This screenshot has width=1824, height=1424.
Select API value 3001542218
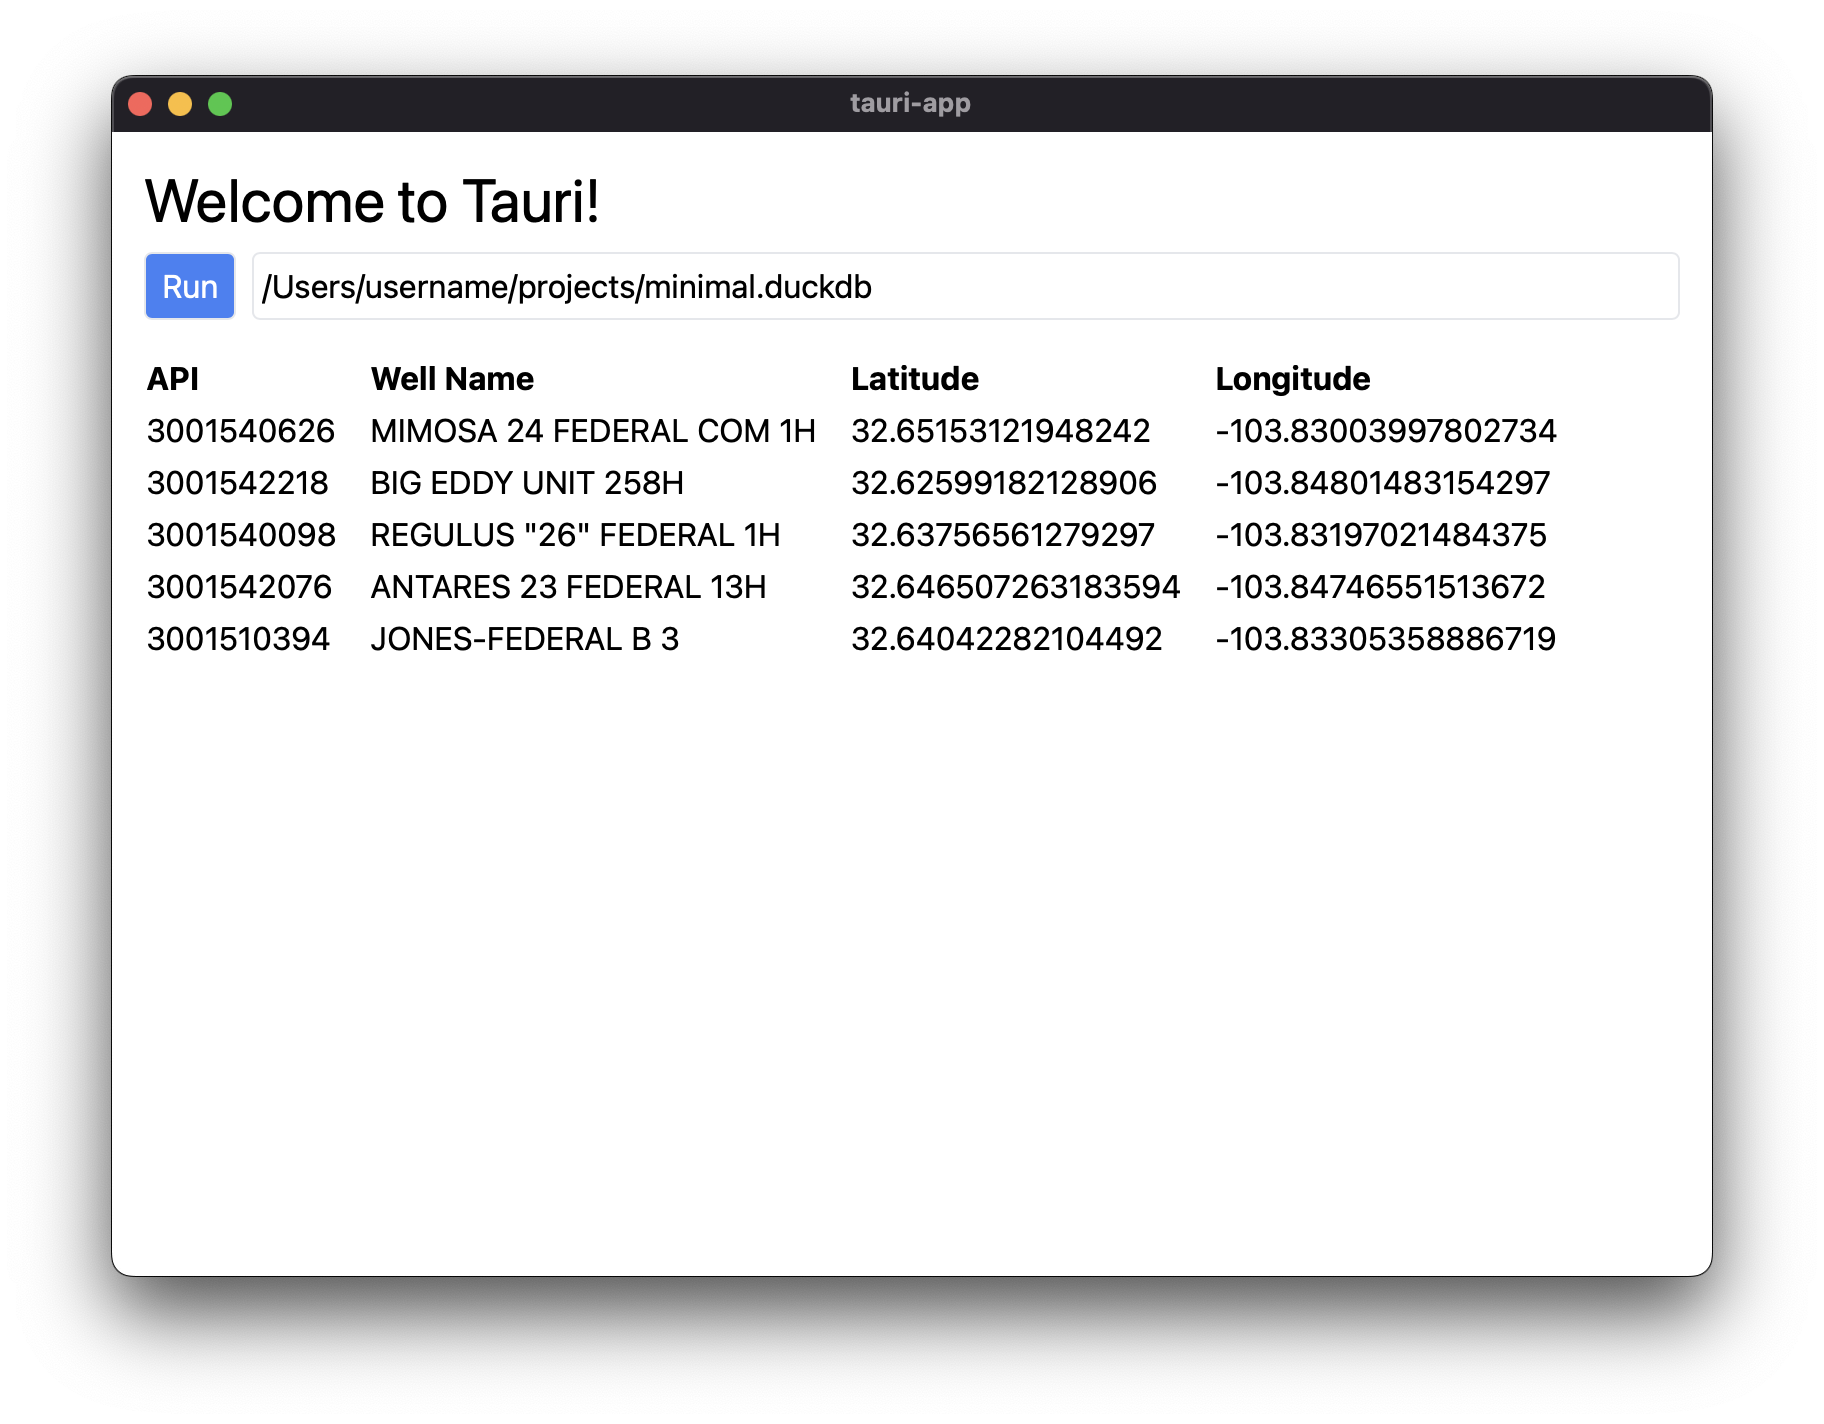(x=237, y=483)
